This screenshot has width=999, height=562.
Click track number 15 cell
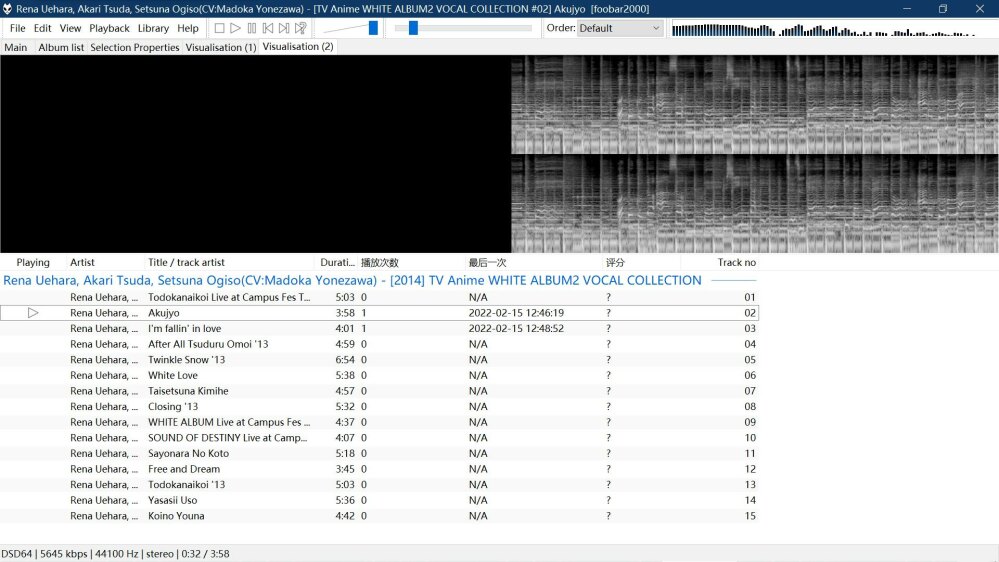point(750,516)
